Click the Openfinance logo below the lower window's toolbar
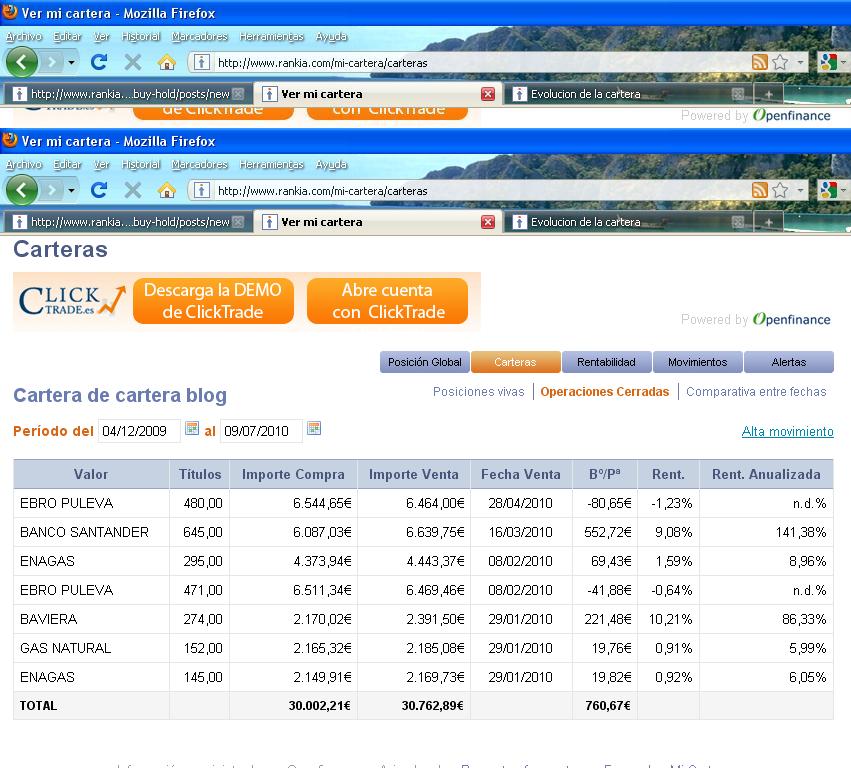Image resolution: width=851 pixels, height=768 pixels. click(x=791, y=319)
